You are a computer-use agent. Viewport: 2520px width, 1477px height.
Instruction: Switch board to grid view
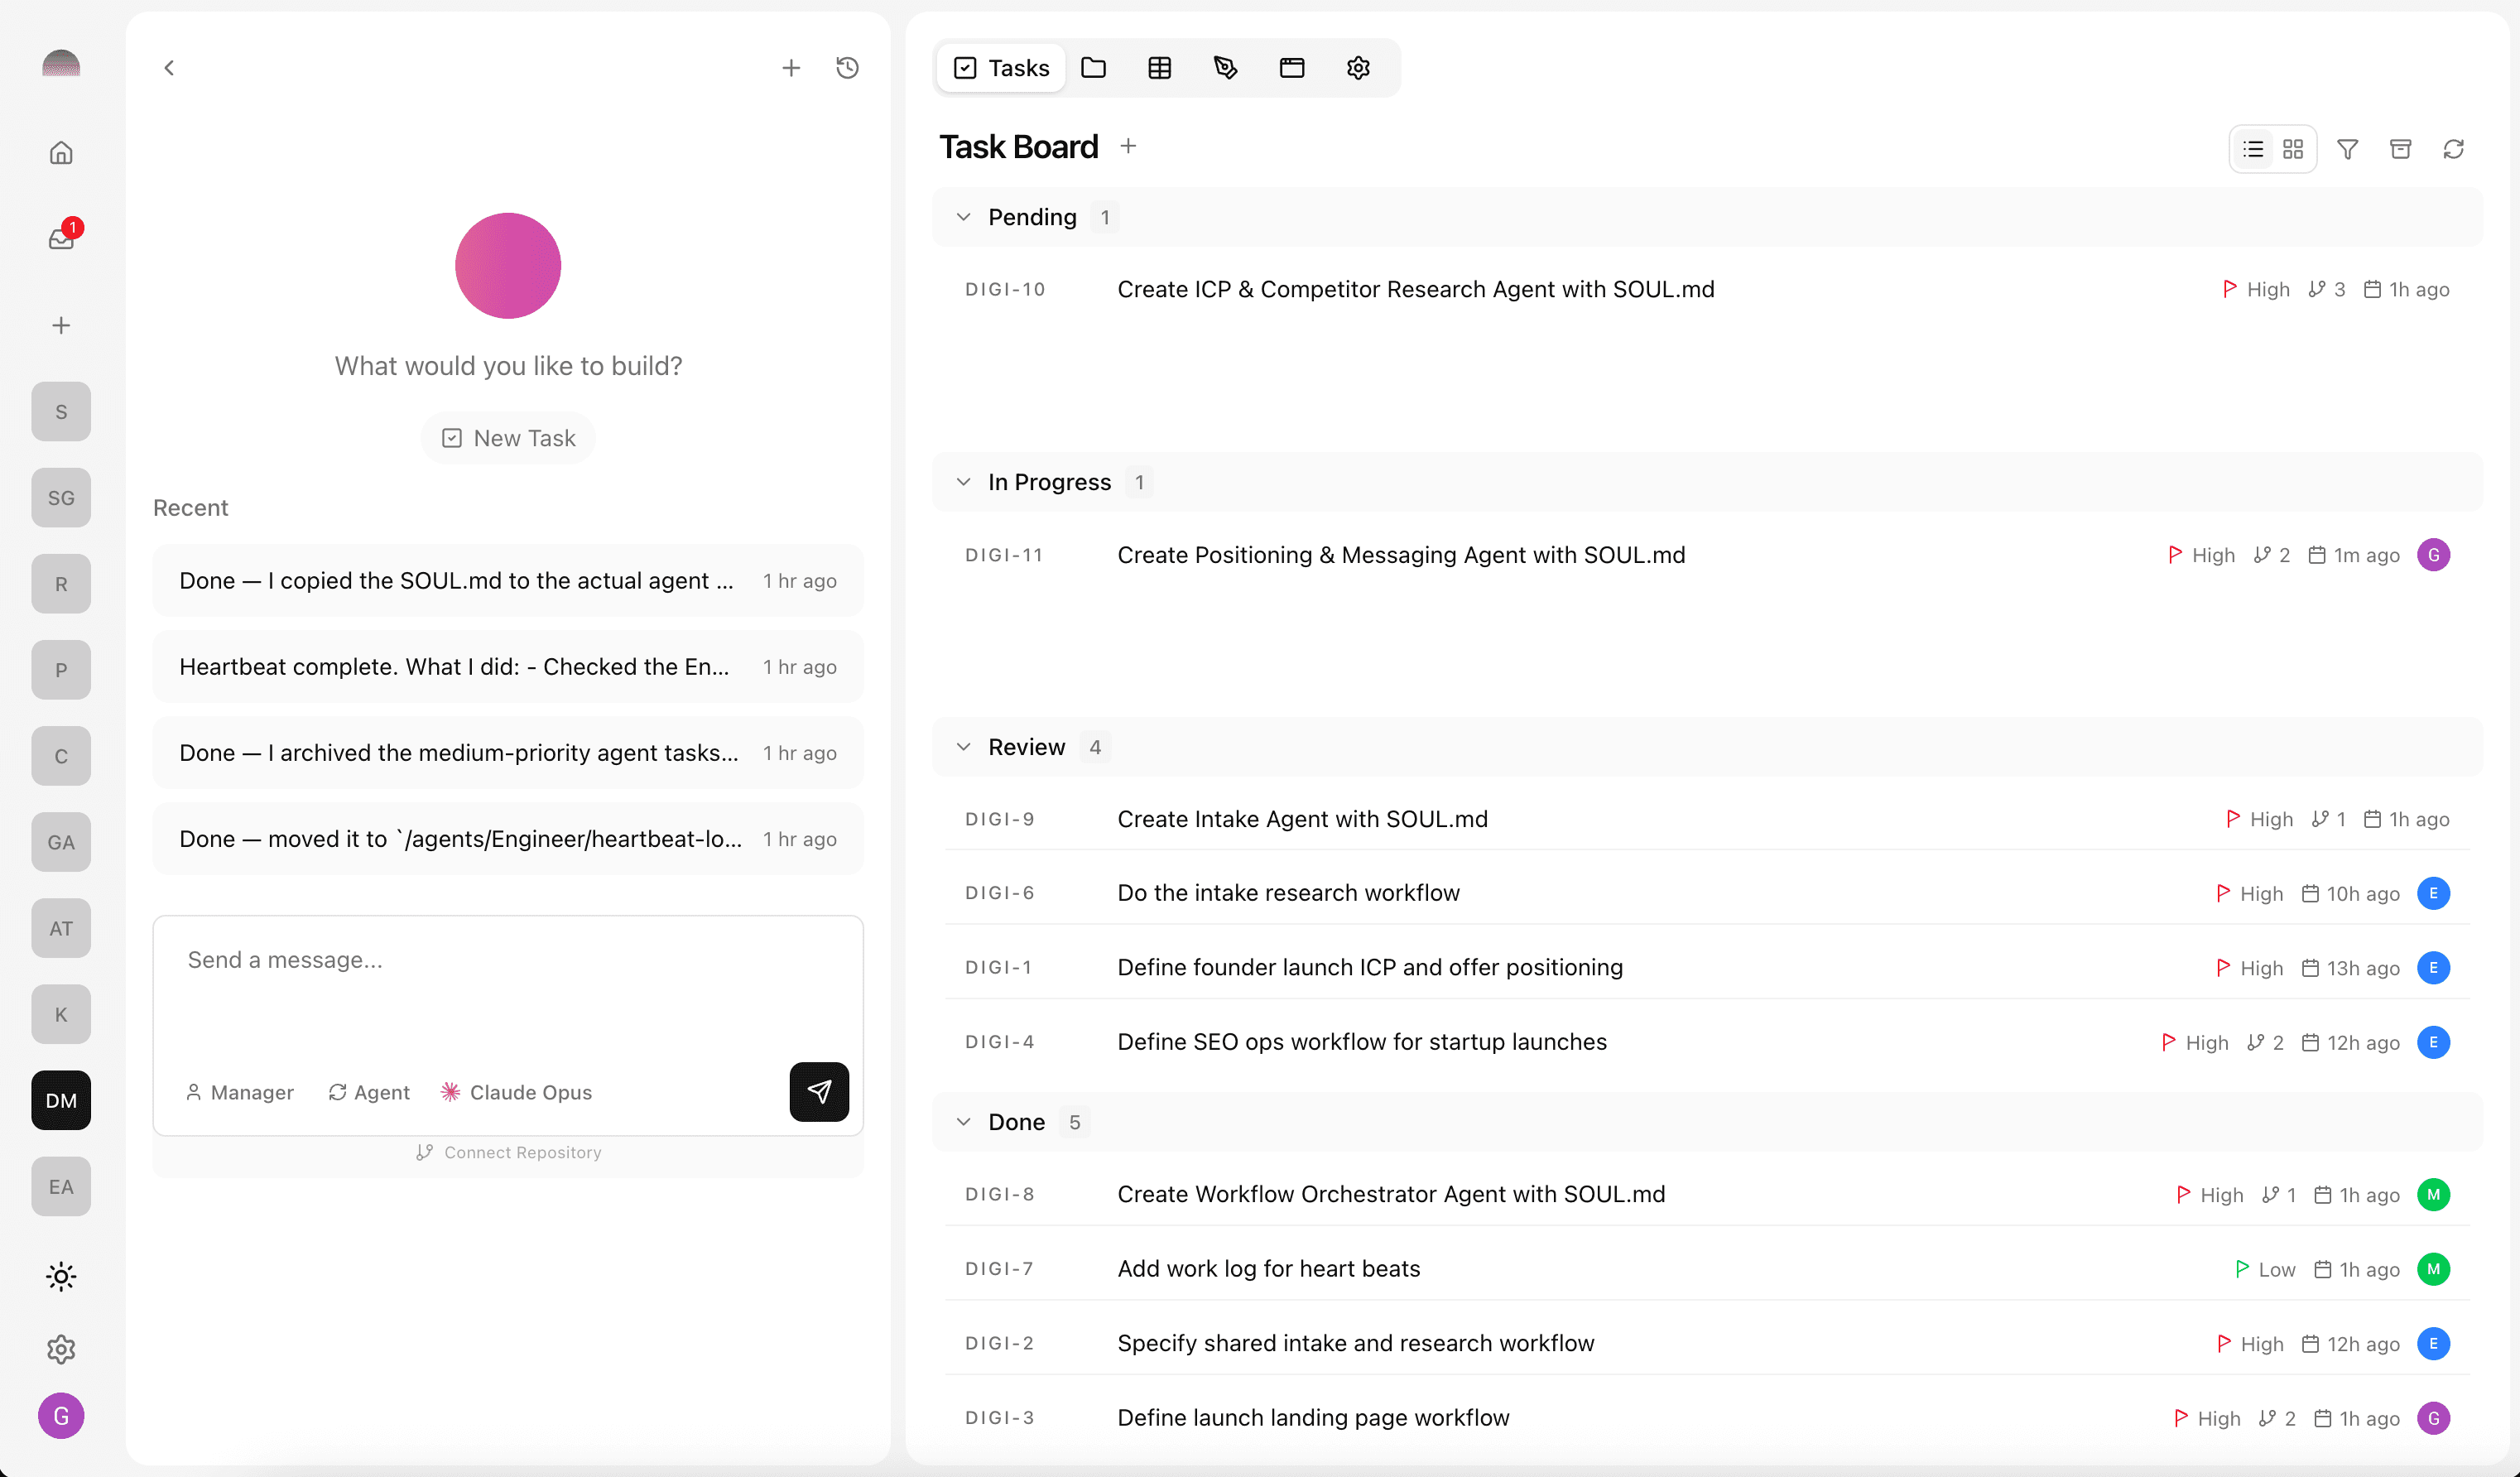tap(2295, 148)
